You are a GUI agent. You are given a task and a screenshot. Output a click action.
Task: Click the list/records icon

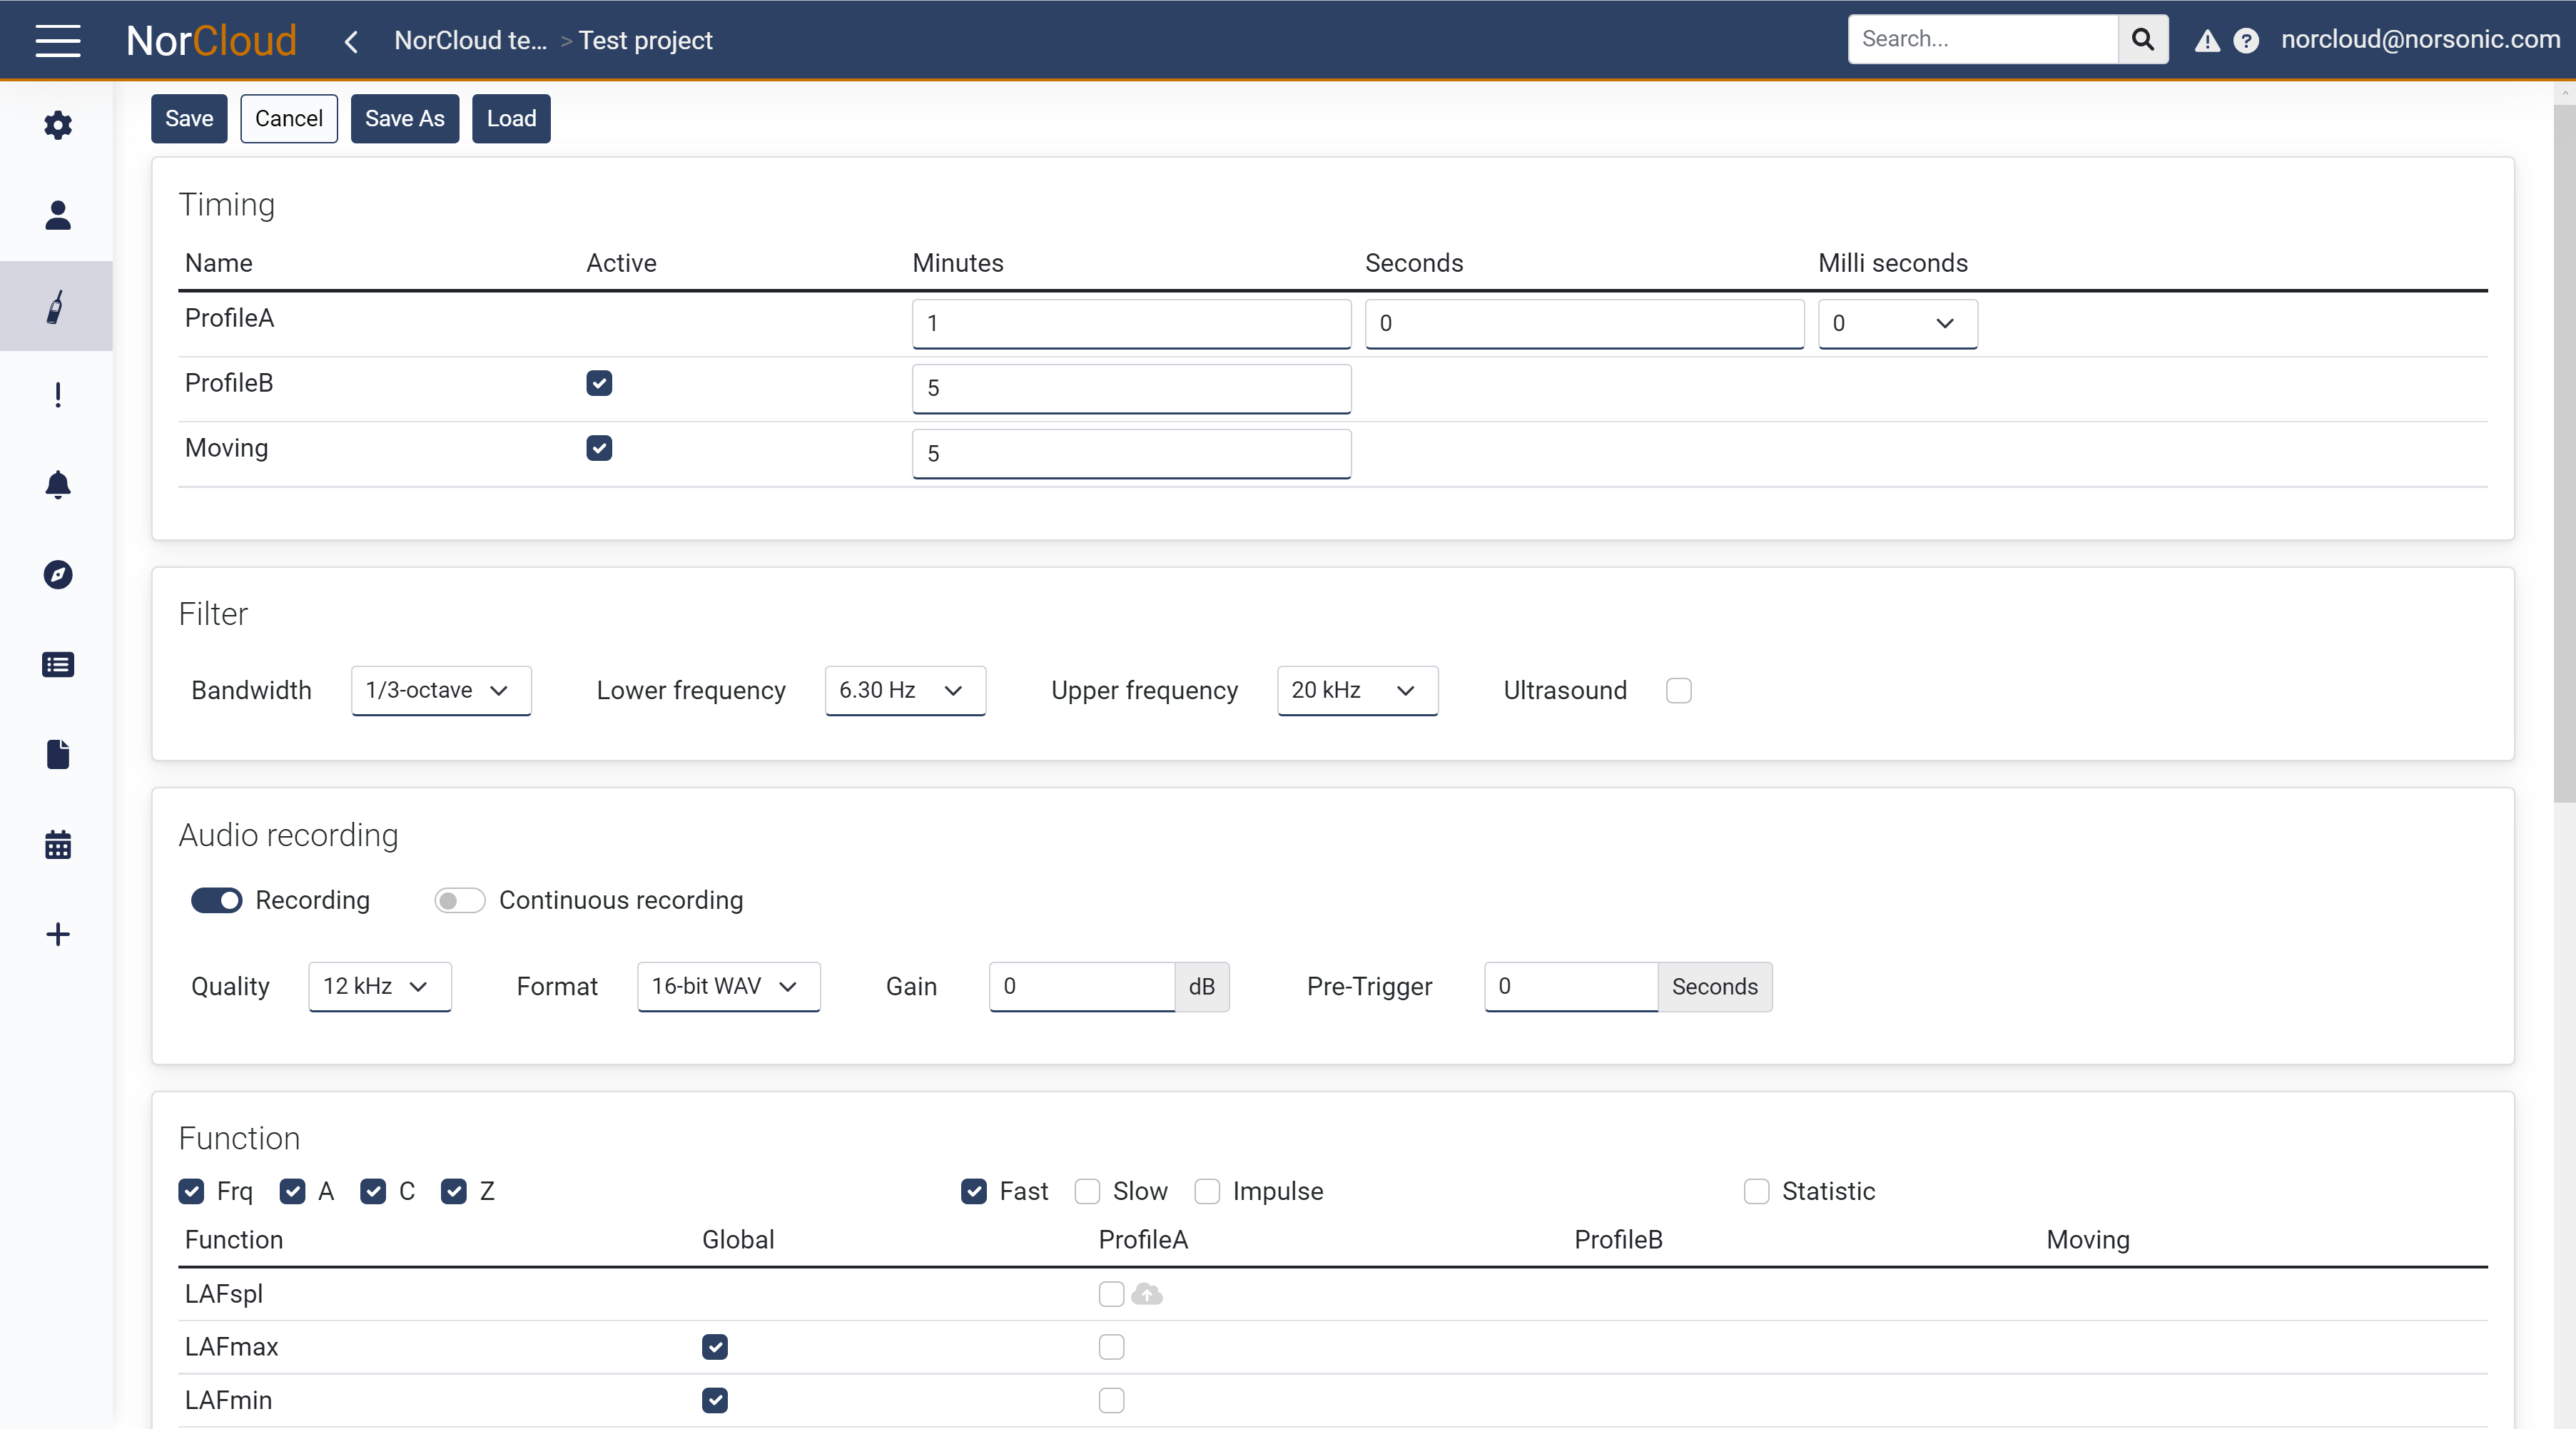(x=58, y=665)
